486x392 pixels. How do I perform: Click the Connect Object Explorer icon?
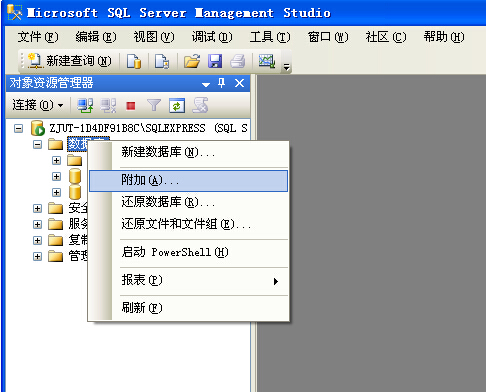coord(85,105)
